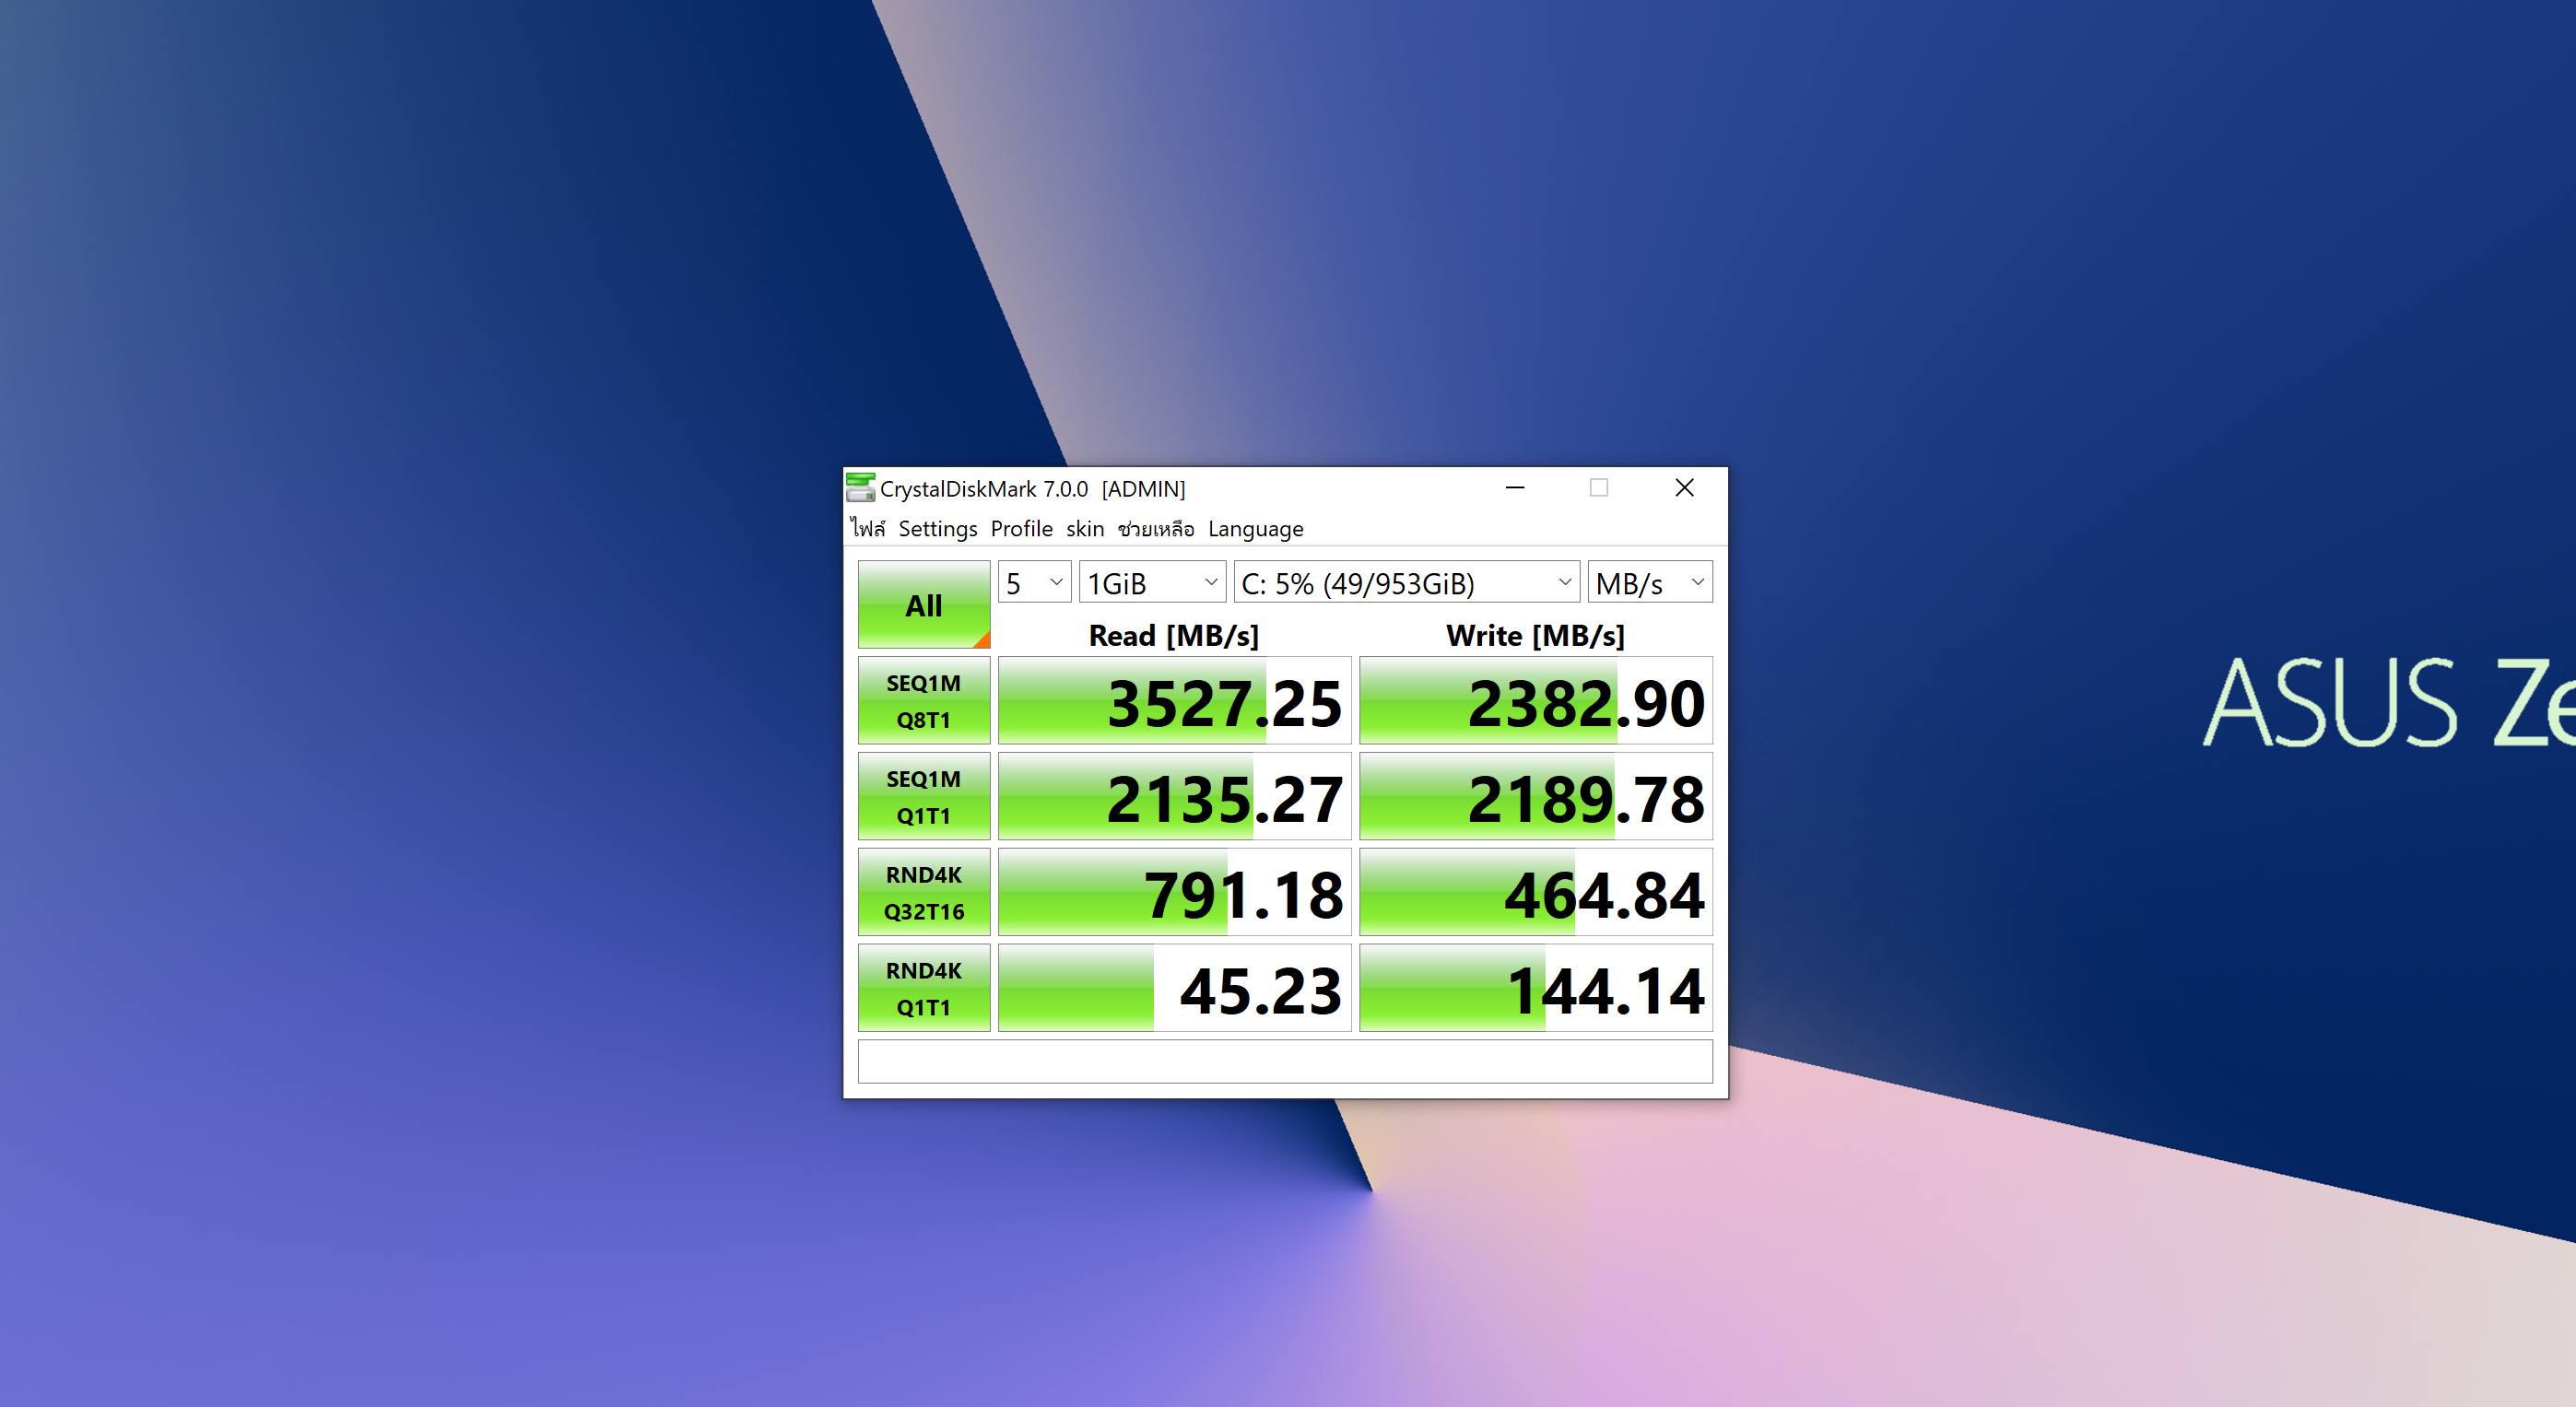
Task: Open the unit dropdown showing MB/s
Action: click(1650, 582)
